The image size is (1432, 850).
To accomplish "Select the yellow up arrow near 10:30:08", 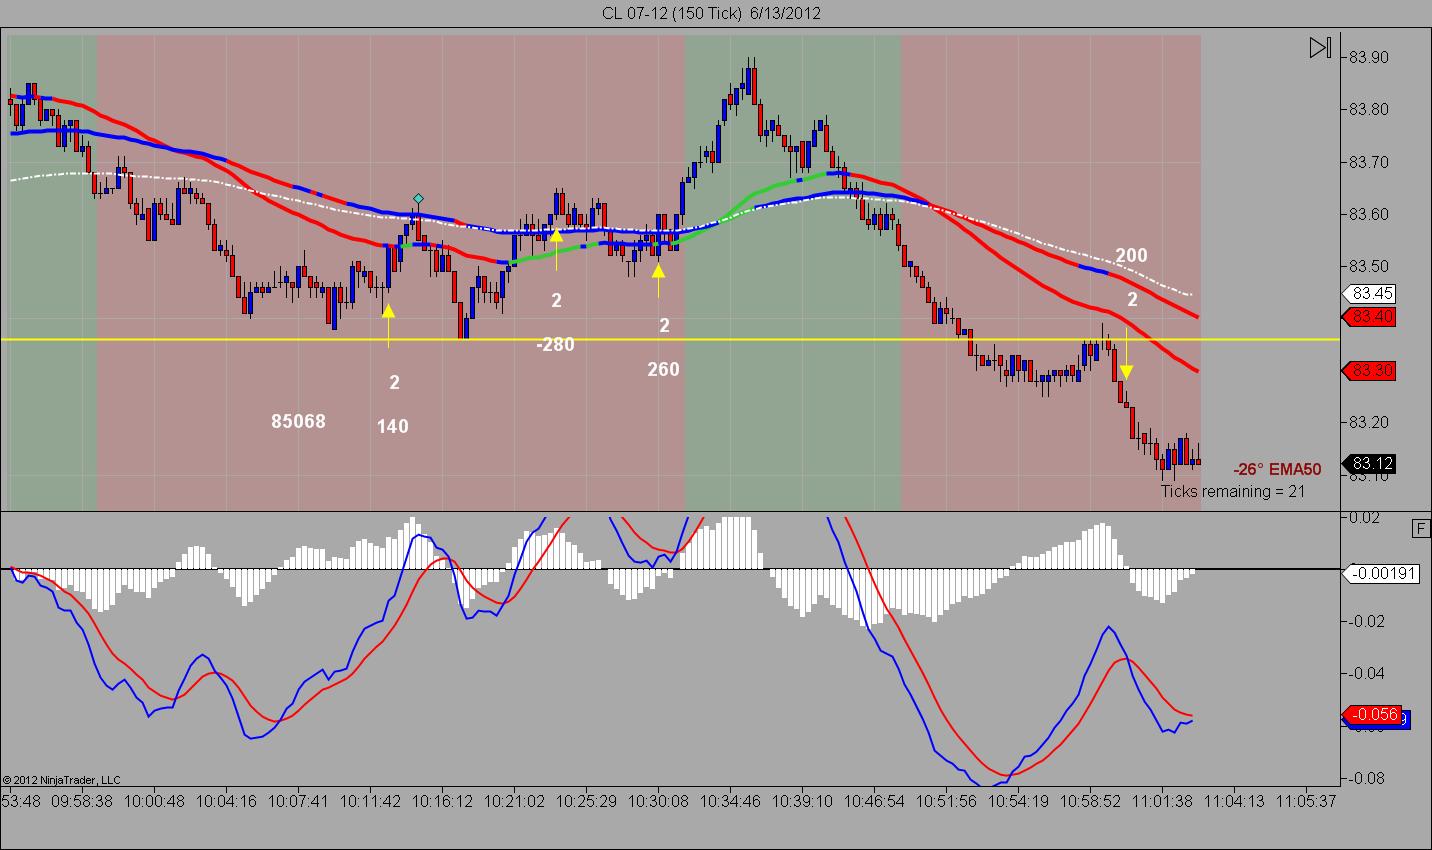I will coord(658,280).
